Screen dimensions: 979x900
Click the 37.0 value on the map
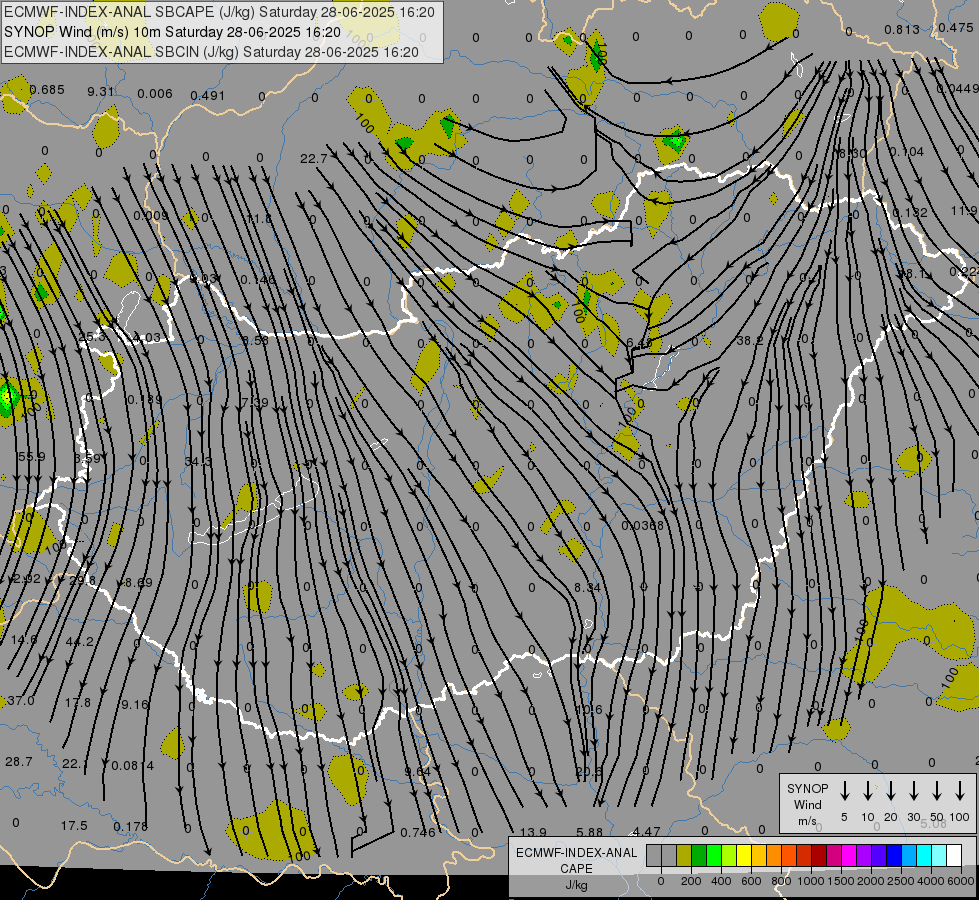[x=21, y=701]
